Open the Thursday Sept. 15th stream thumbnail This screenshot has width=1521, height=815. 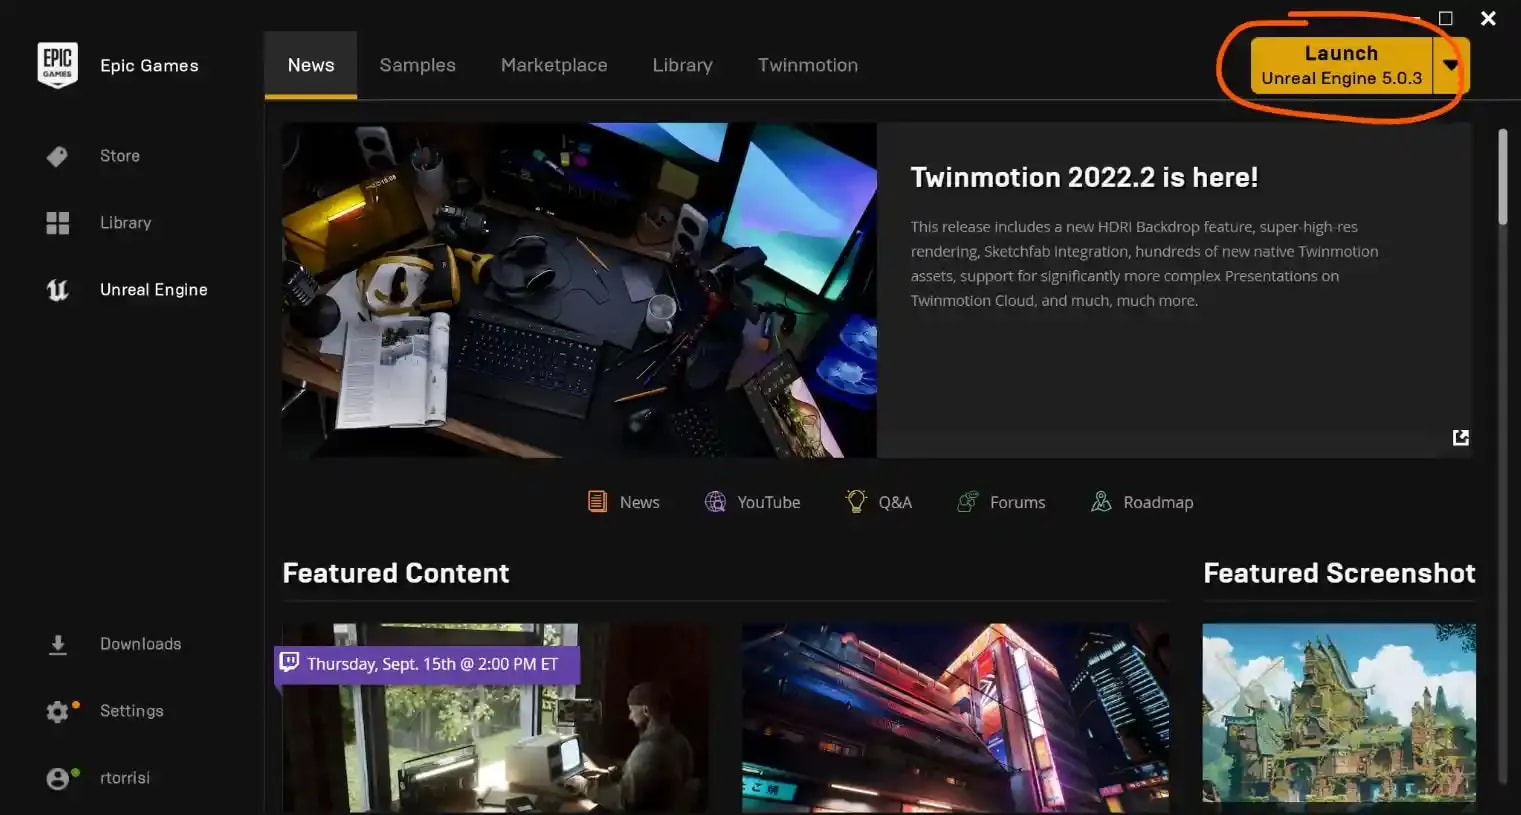tap(495, 718)
